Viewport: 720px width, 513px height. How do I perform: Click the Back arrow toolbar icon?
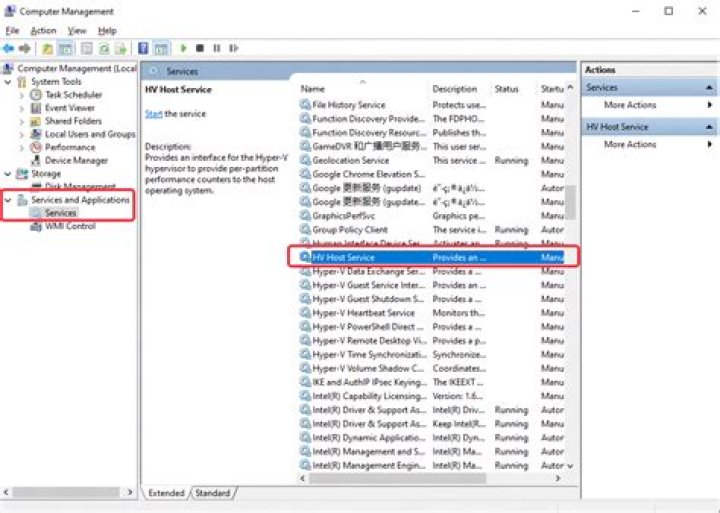(8, 48)
